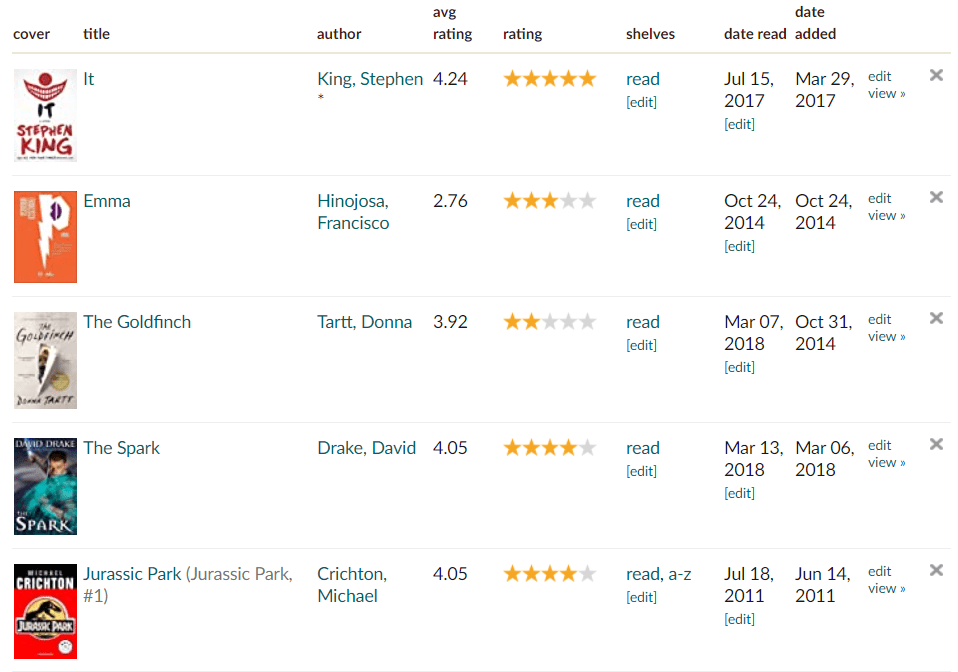Click view link for The Spark
This screenshot has width=958, height=672.
click(x=886, y=463)
